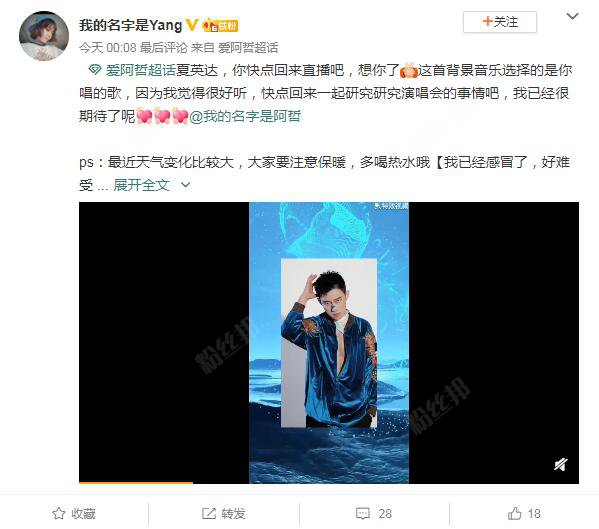
Task: Open the post options chevron menu
Action: point(572,16)
